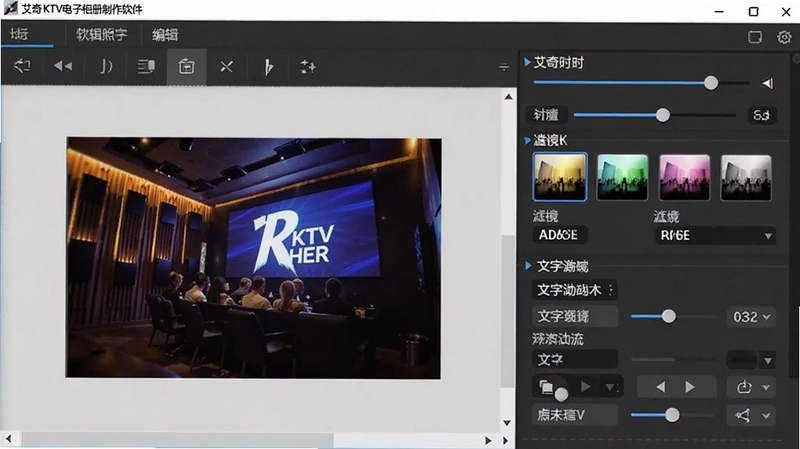Viewport: 800px width, 449px height.
Task: Click the flag marker toolbar icon
Action: tap(268, 67)
